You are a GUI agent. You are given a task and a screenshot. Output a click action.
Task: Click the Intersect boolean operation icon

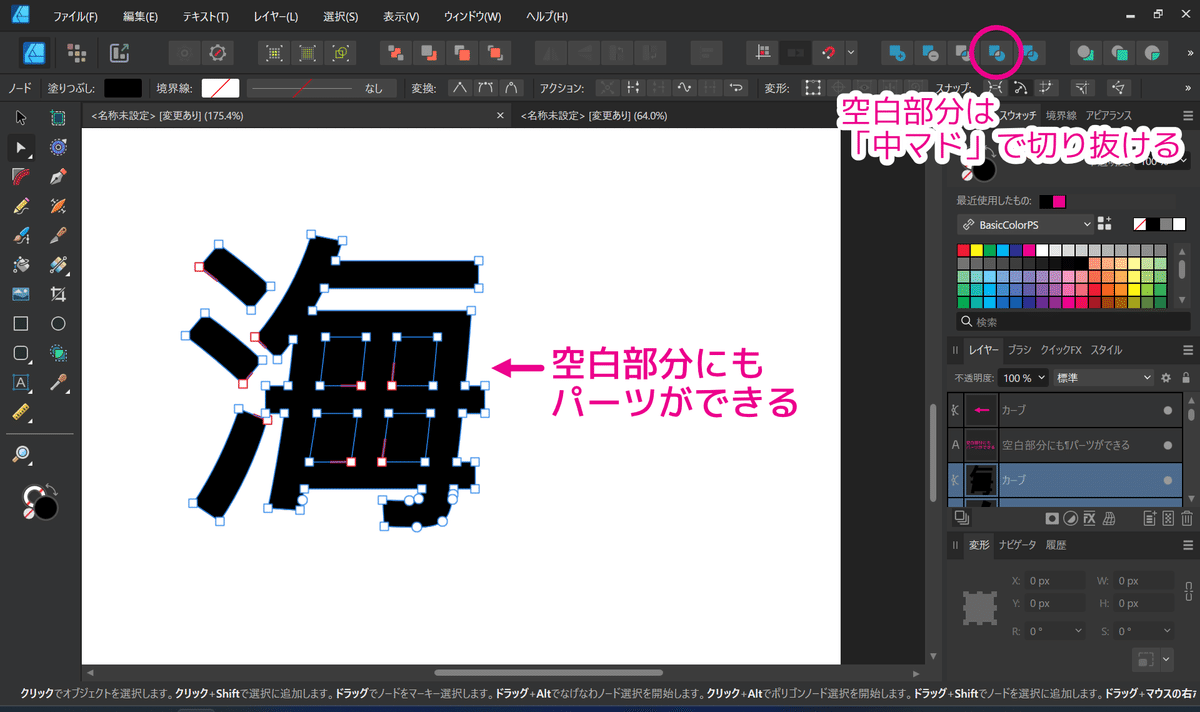962,52
